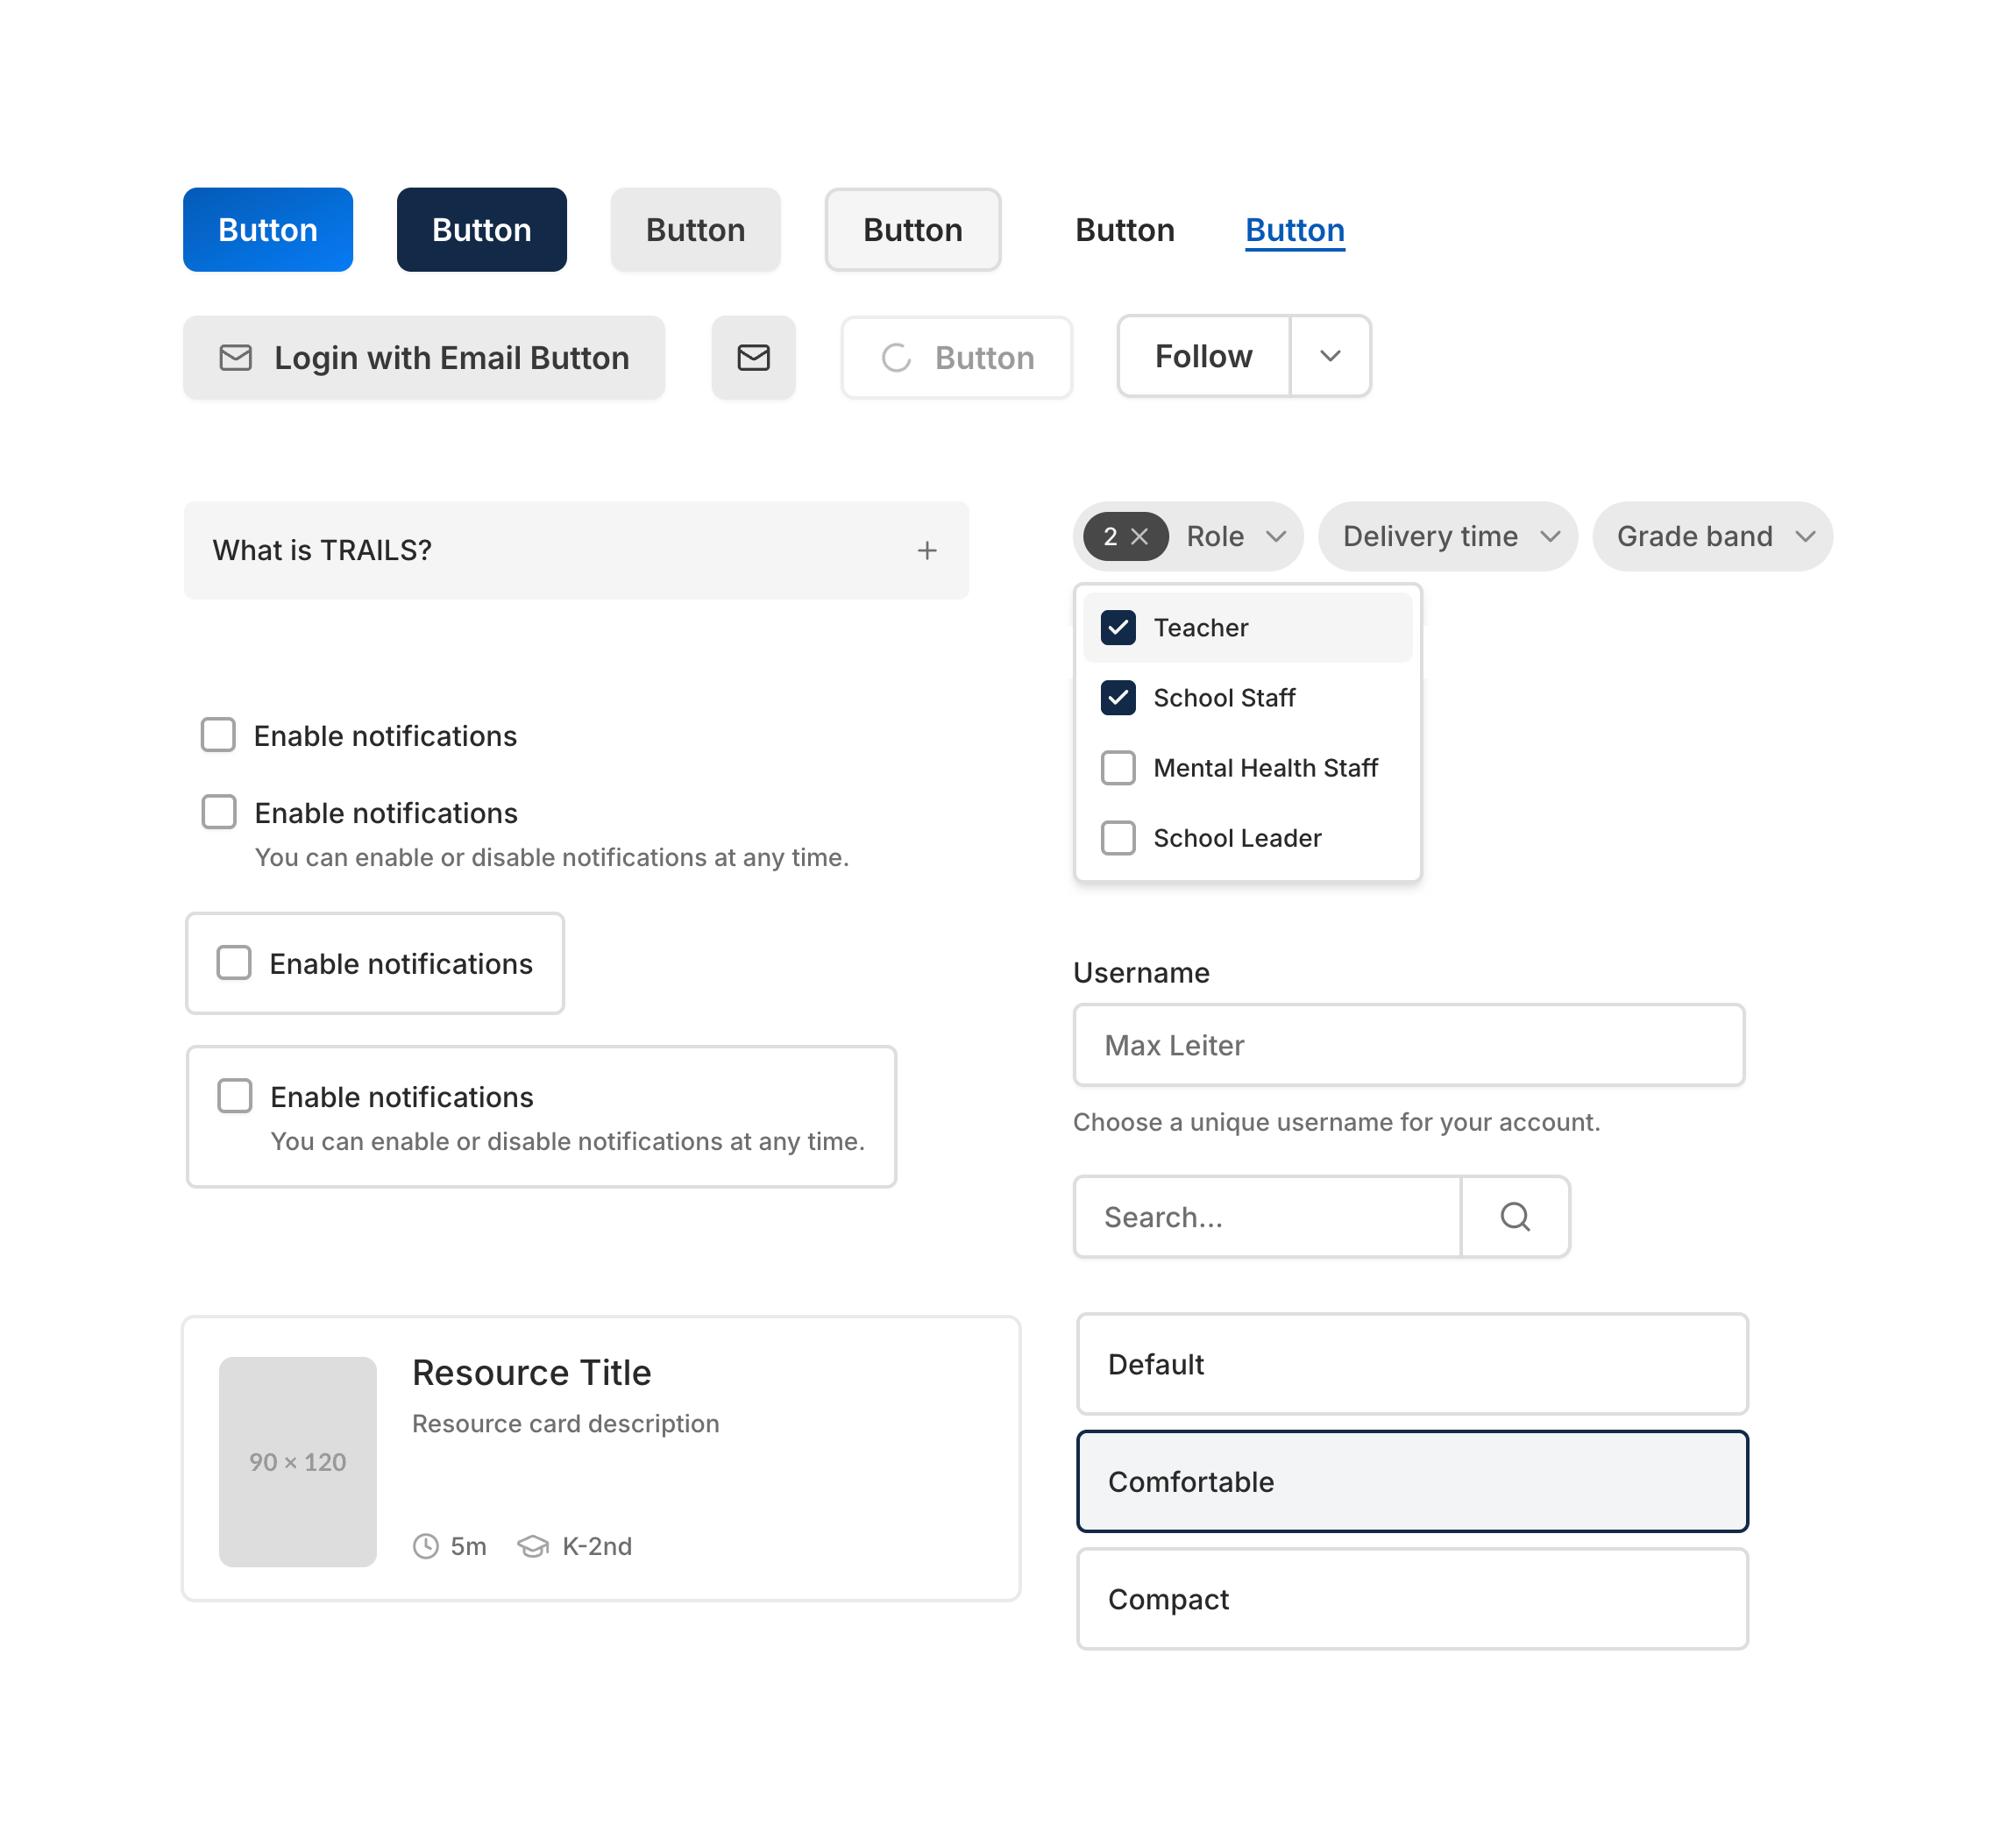Click the disabled loading Button
The height and width of the screenshot is (1832, 2016).
point(957,357)
